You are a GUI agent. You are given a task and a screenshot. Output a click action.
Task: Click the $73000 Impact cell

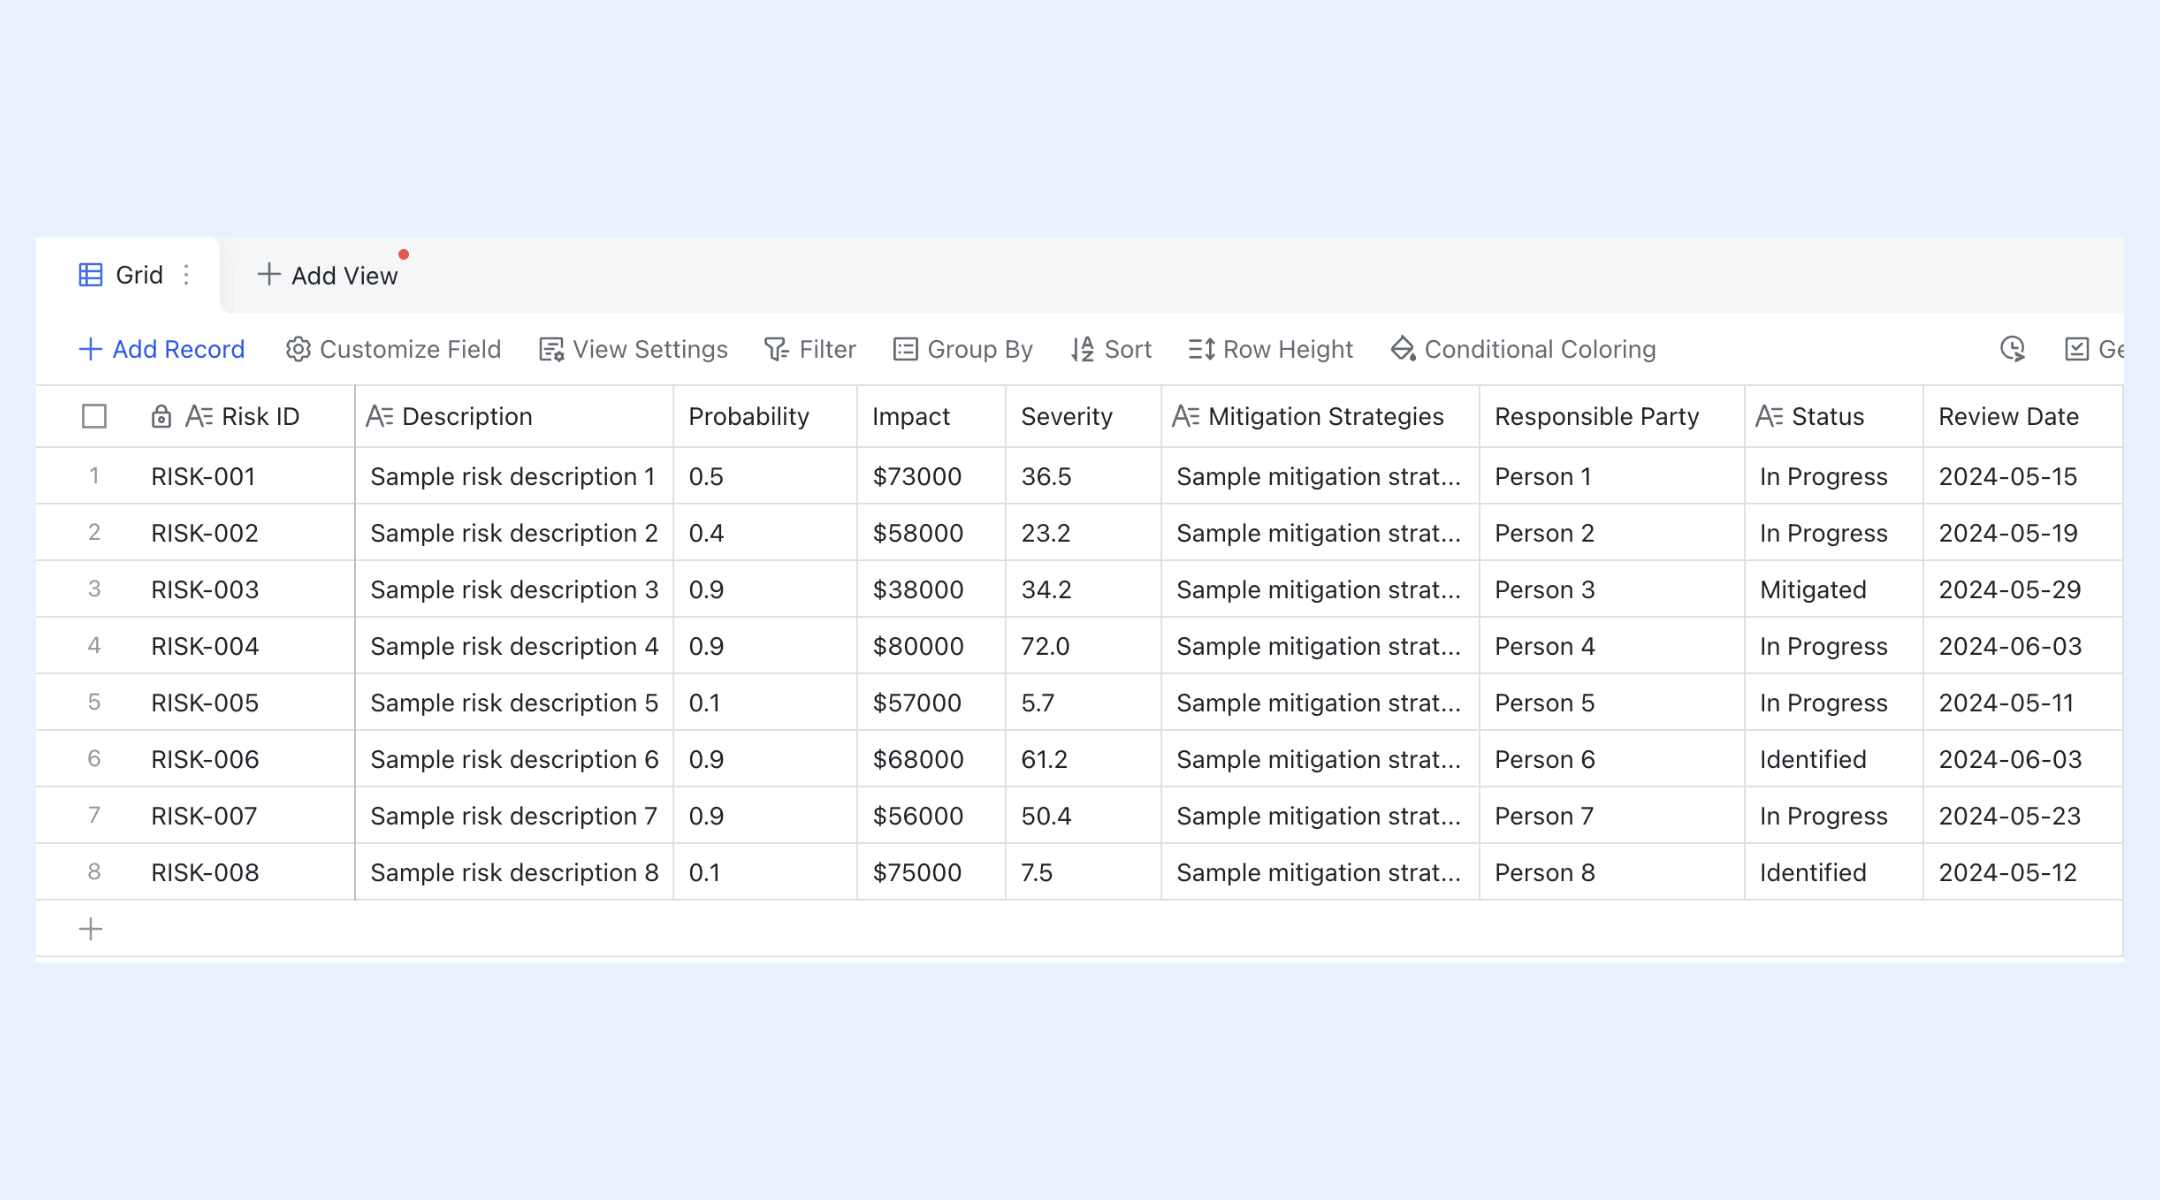(931, 476)
